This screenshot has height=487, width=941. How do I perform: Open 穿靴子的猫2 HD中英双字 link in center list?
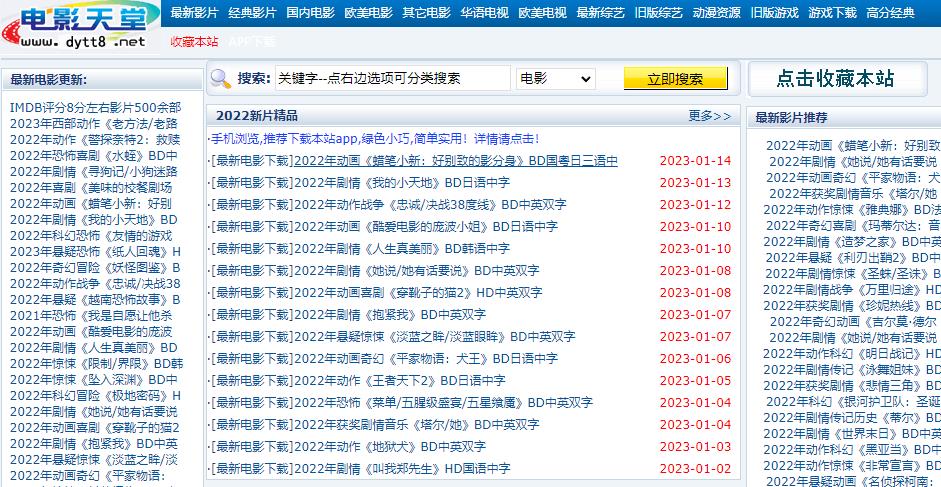418,293
